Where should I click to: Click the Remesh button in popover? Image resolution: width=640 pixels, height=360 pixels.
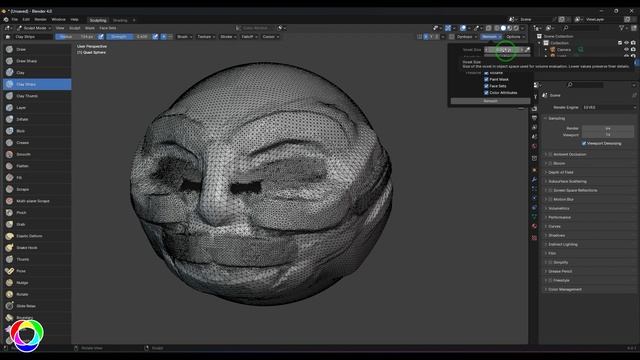(x=490, y=101)
